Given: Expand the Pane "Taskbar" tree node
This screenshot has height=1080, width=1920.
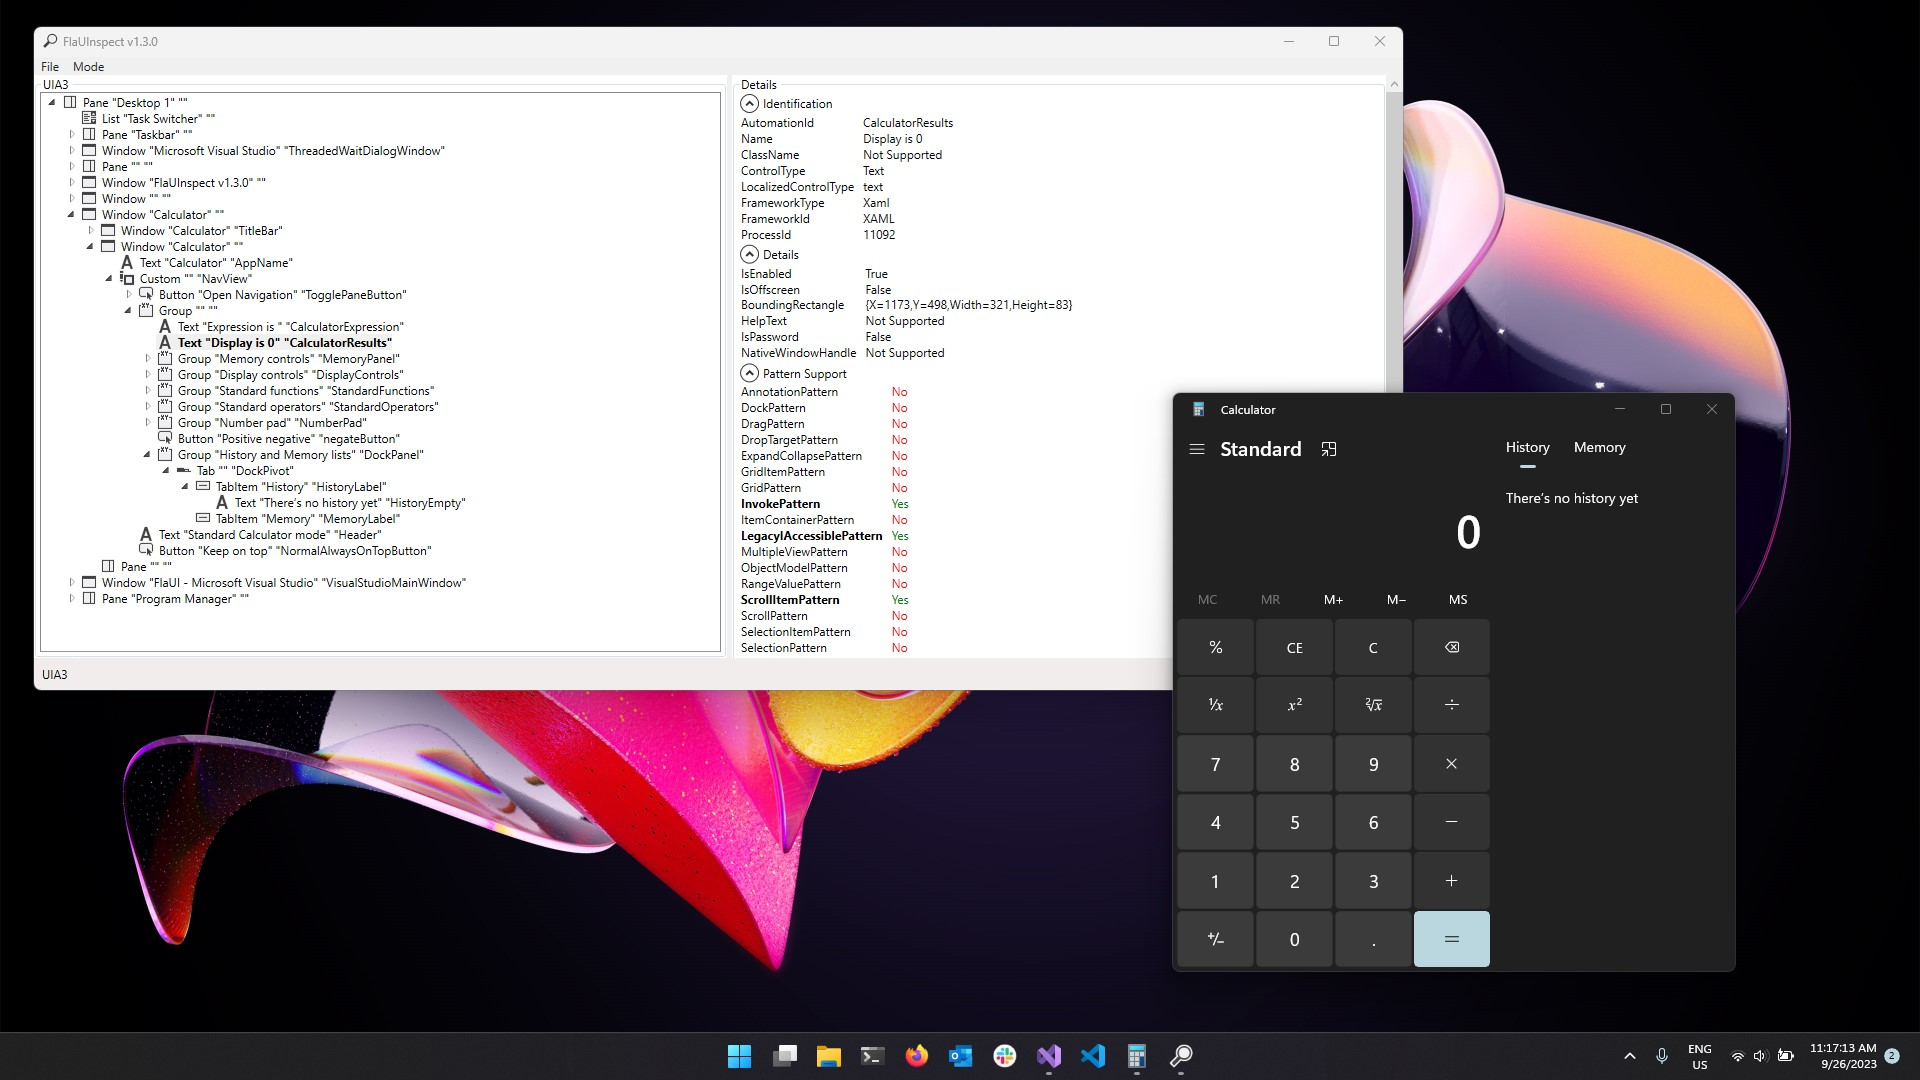Looking at the screenshot, I should tap(72, 135).
